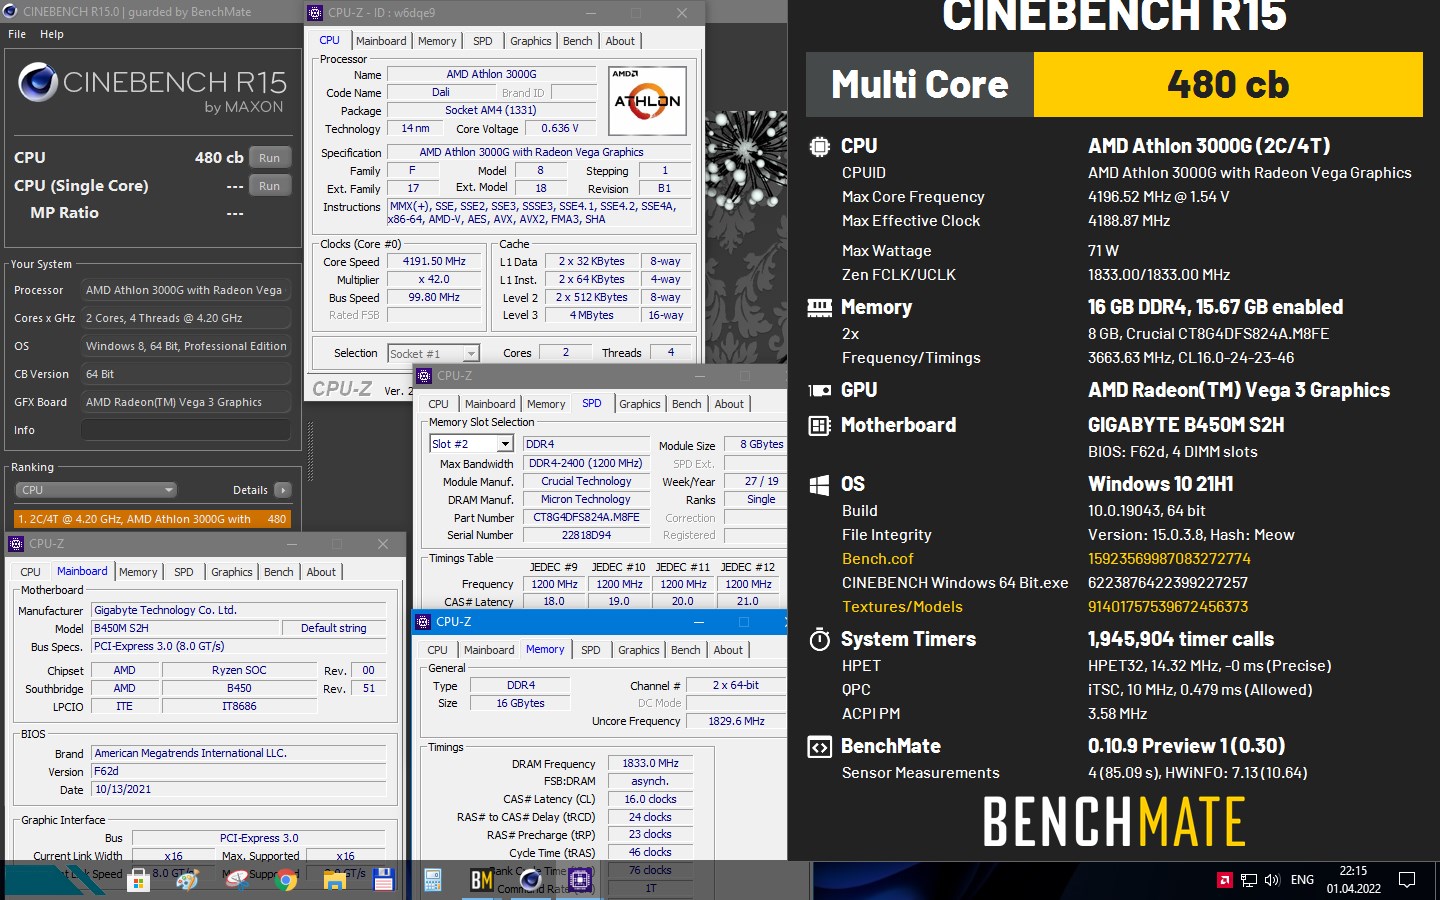The image size is (1440, 900).
Task: Click the Motherboard icon in BenchMate panel
Action: tap(819, 425)
